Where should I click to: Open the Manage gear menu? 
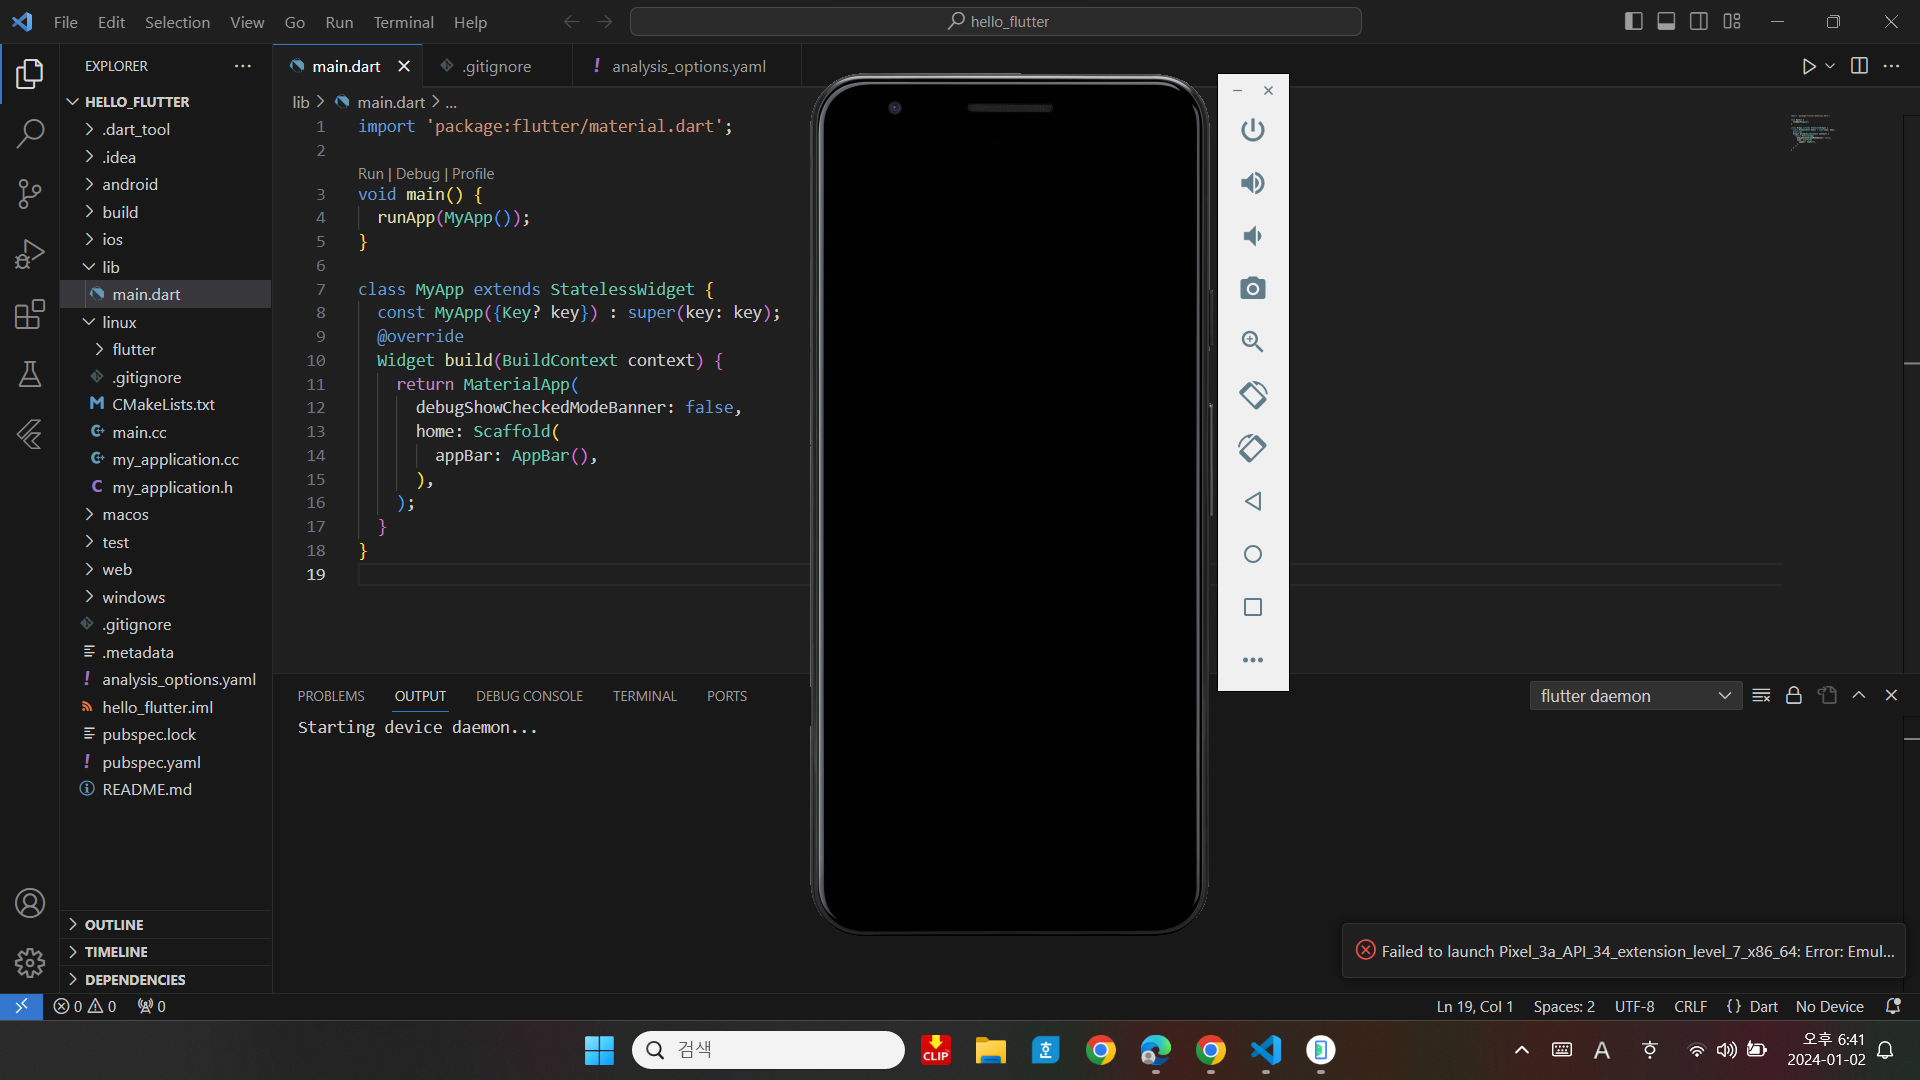pyautogui.click(x=30, y=963)
